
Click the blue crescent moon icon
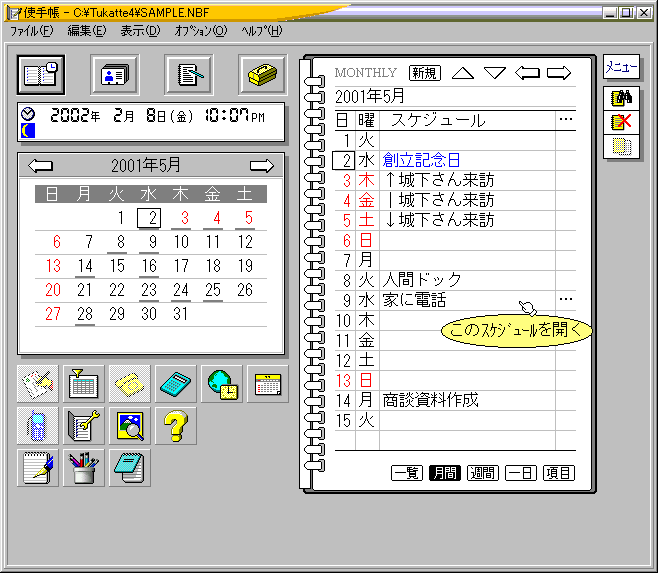point(28,131)
